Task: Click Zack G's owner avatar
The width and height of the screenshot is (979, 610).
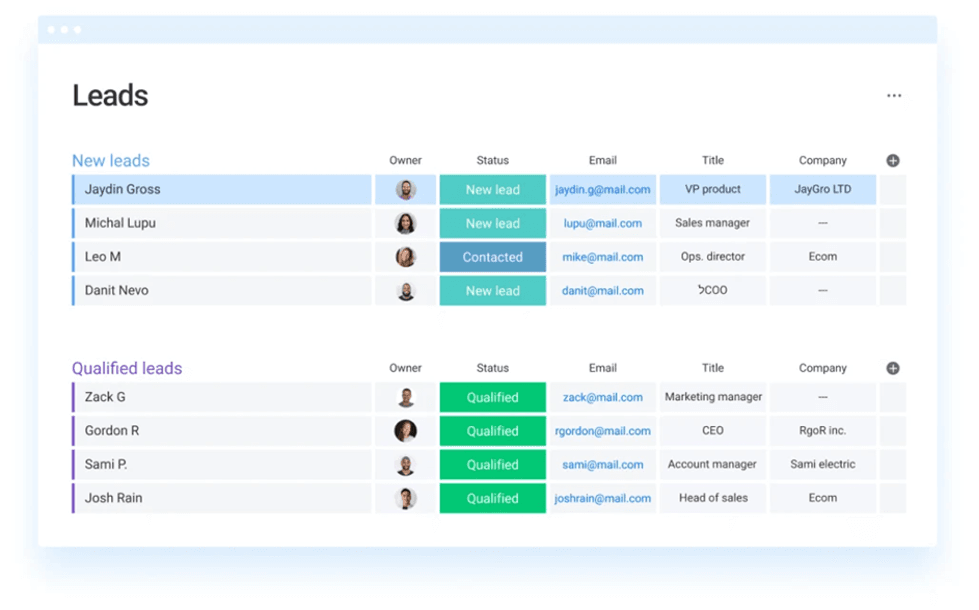Action: (405, 397)
